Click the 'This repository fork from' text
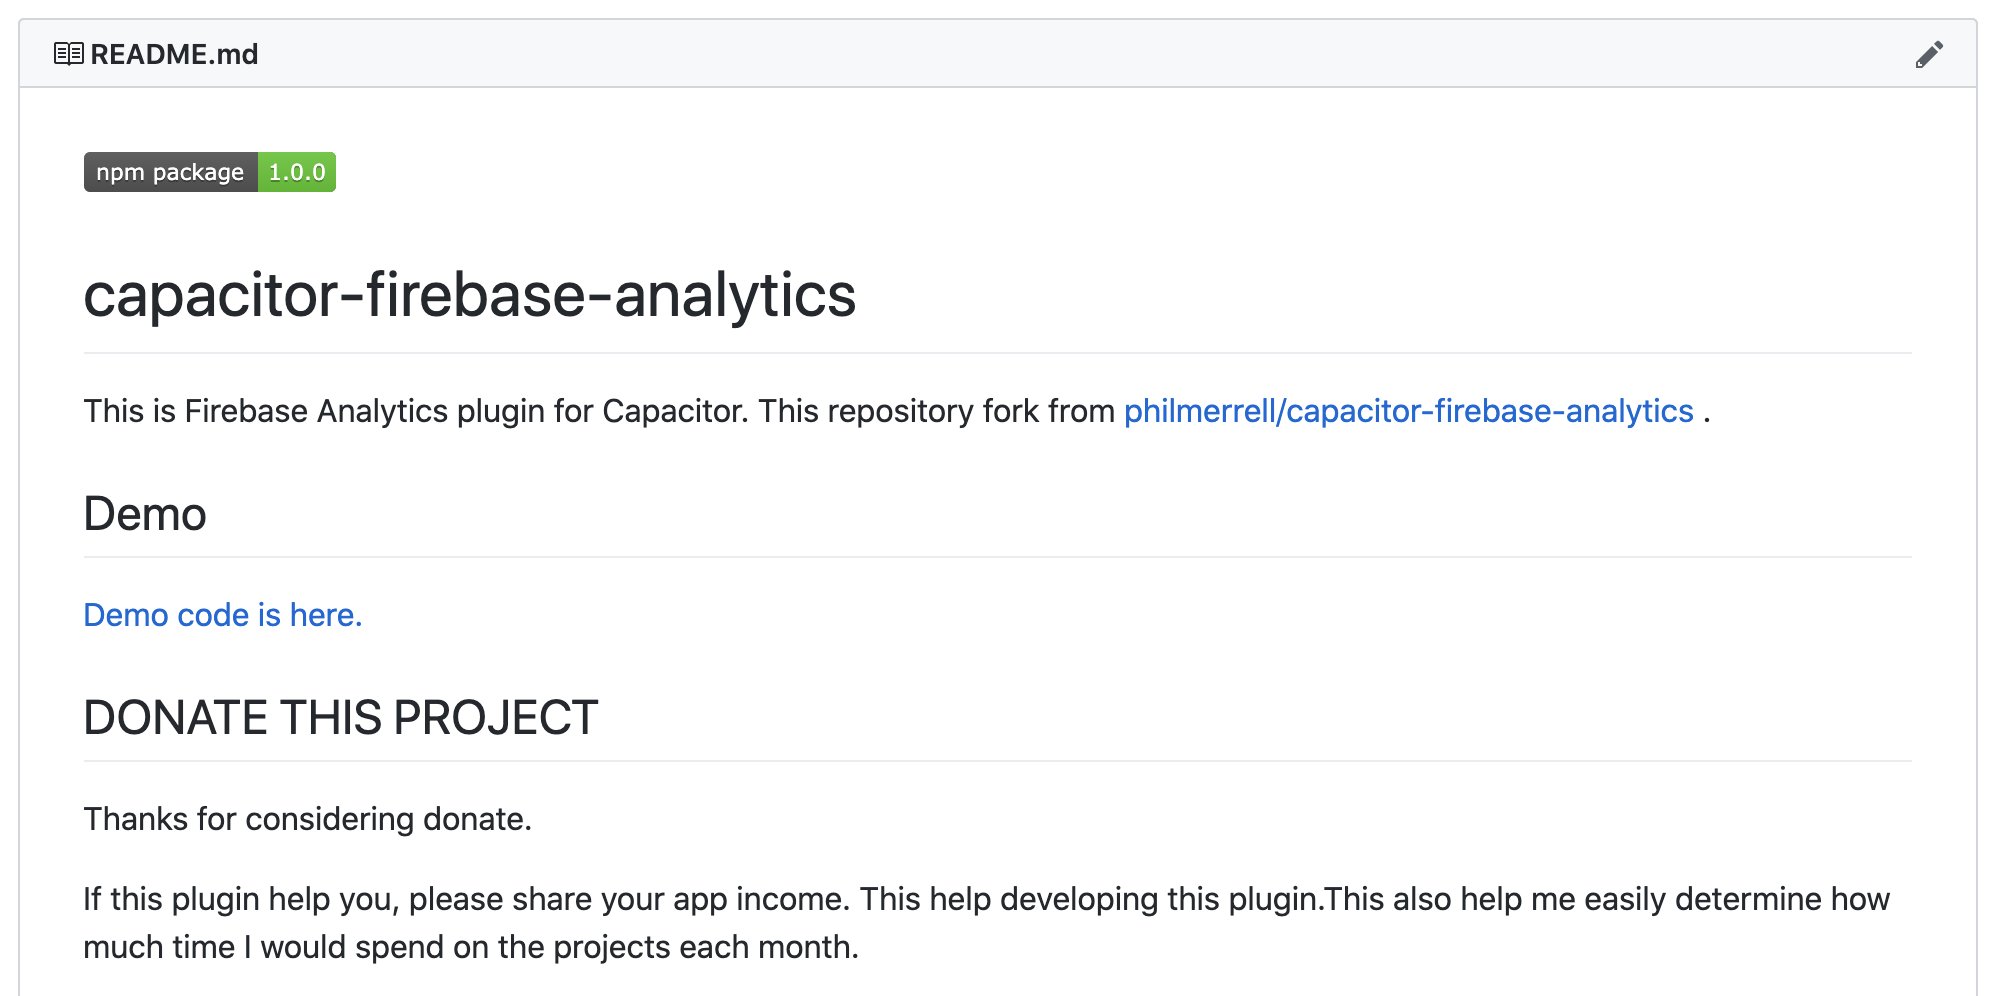The height and width of the screenshot is (996, 1992). 936,411
